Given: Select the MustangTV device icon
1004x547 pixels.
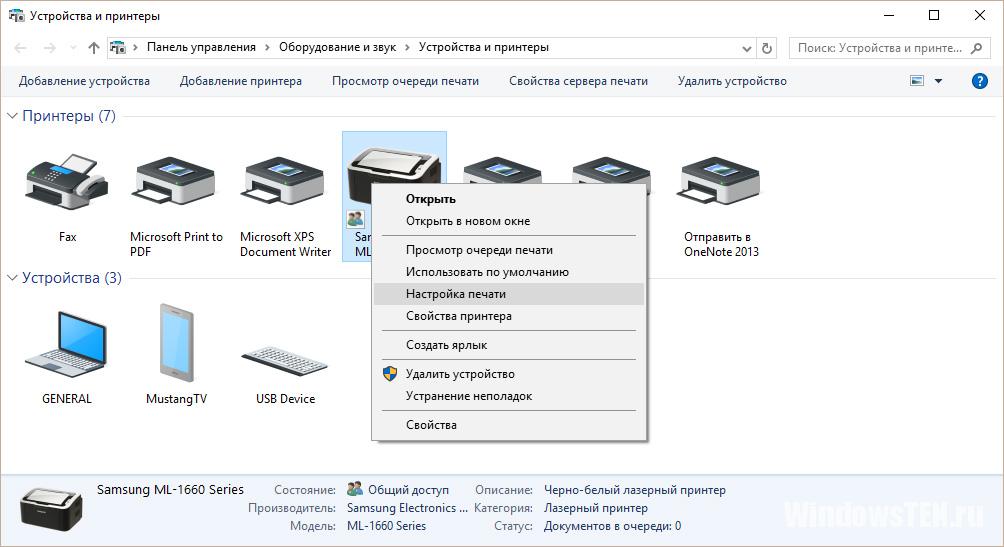Looking at the screenshot, I should pyautogui.click(x=176, y=343).
